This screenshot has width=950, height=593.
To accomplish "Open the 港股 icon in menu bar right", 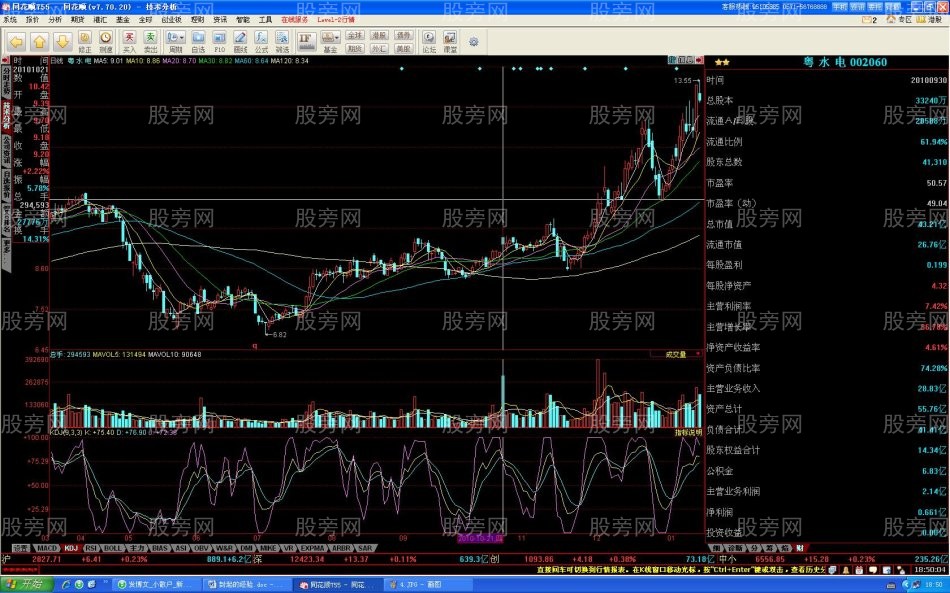I will pos(930,20).
